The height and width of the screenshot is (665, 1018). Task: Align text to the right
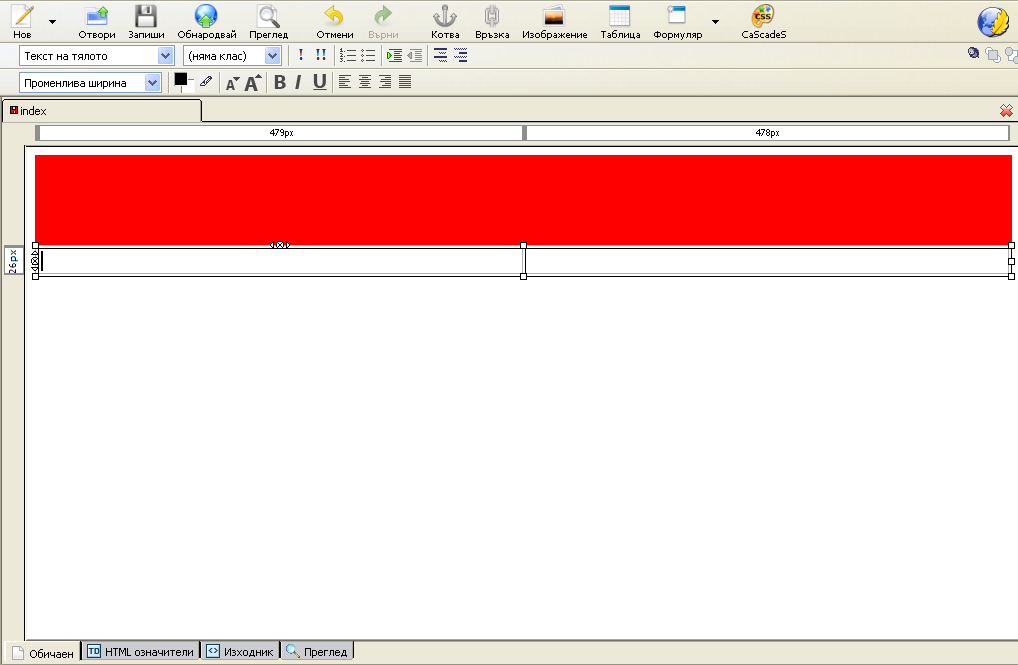pos(385,82)
